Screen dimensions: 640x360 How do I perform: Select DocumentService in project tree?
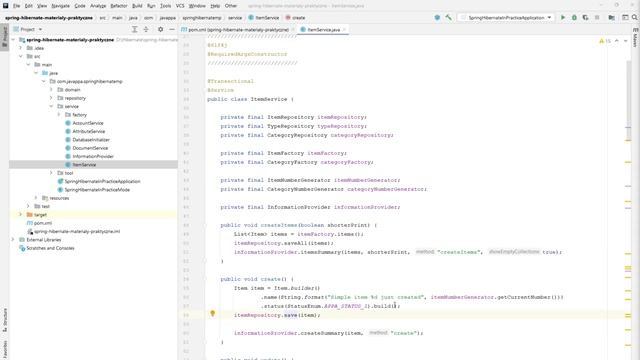[90, 148]
